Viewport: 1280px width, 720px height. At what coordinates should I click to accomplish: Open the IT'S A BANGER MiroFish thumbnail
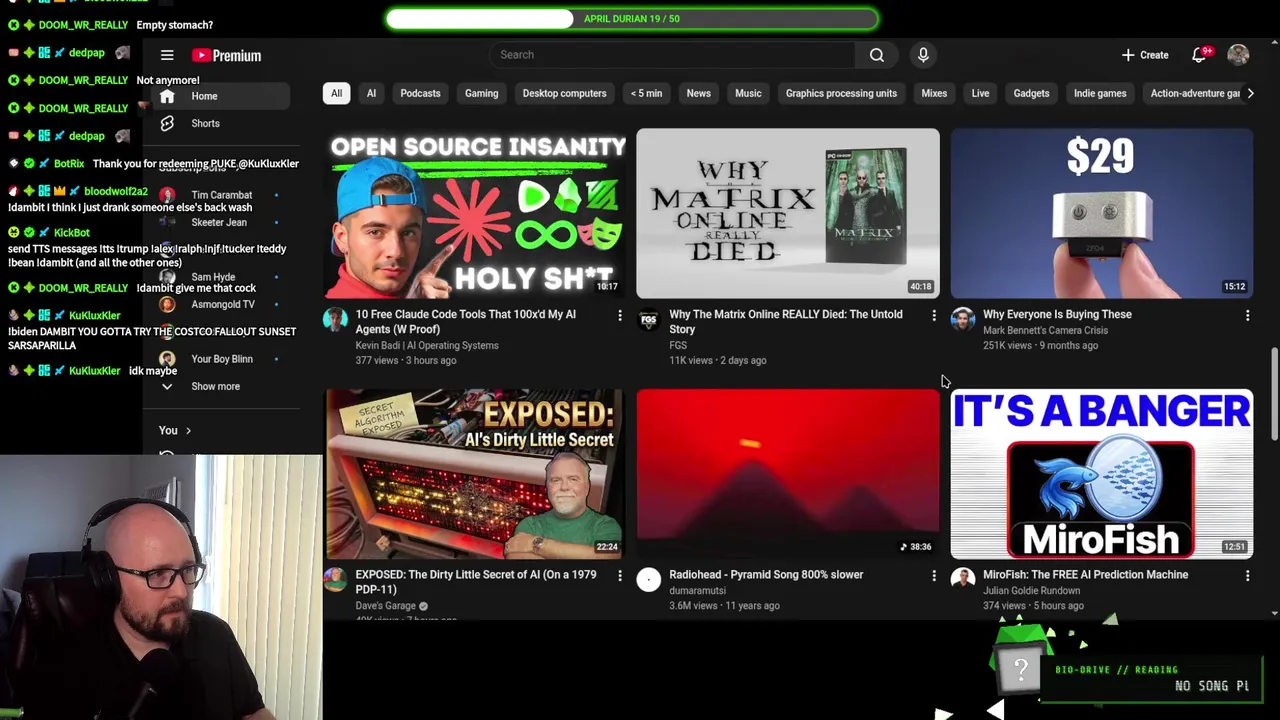click(x=1102, y=473)
